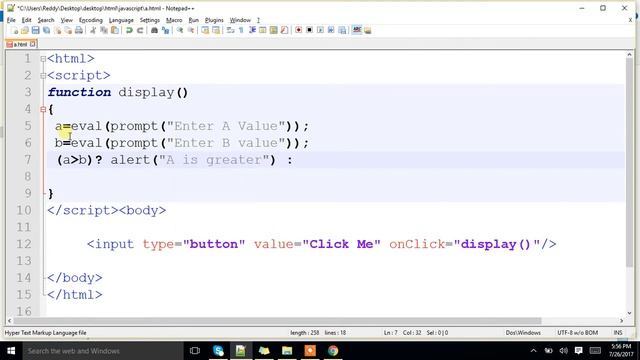Open the Replace dialog toolbar icon
The width and height of the screenshot is (640, 360).
pos(165,30)
